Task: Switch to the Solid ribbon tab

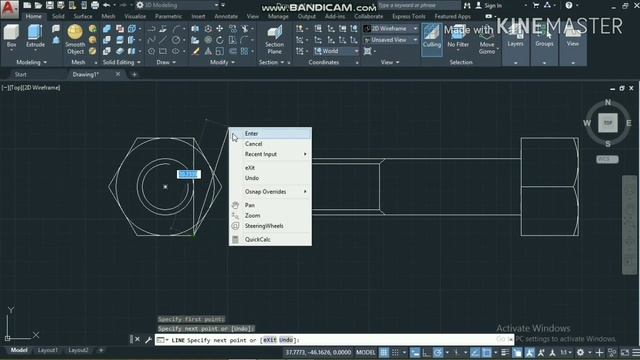Action: click(x=58, y=16)
